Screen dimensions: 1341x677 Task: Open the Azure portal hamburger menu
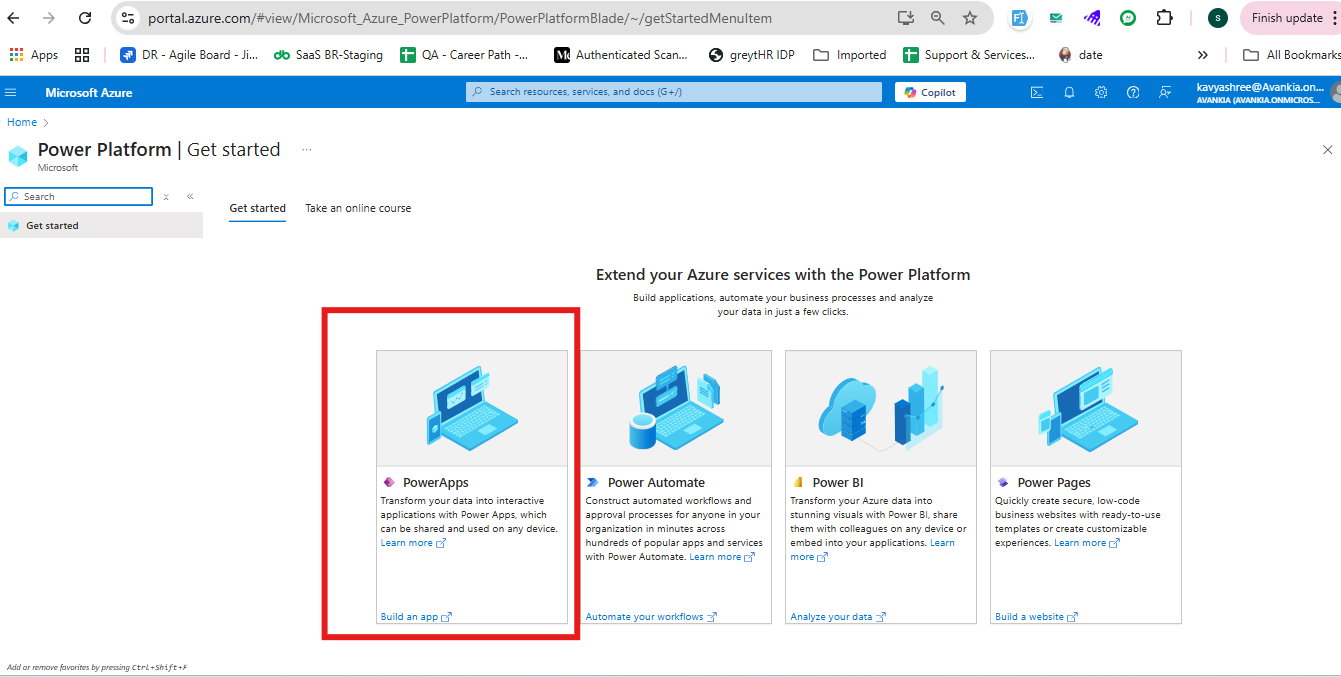pos(11,92)
